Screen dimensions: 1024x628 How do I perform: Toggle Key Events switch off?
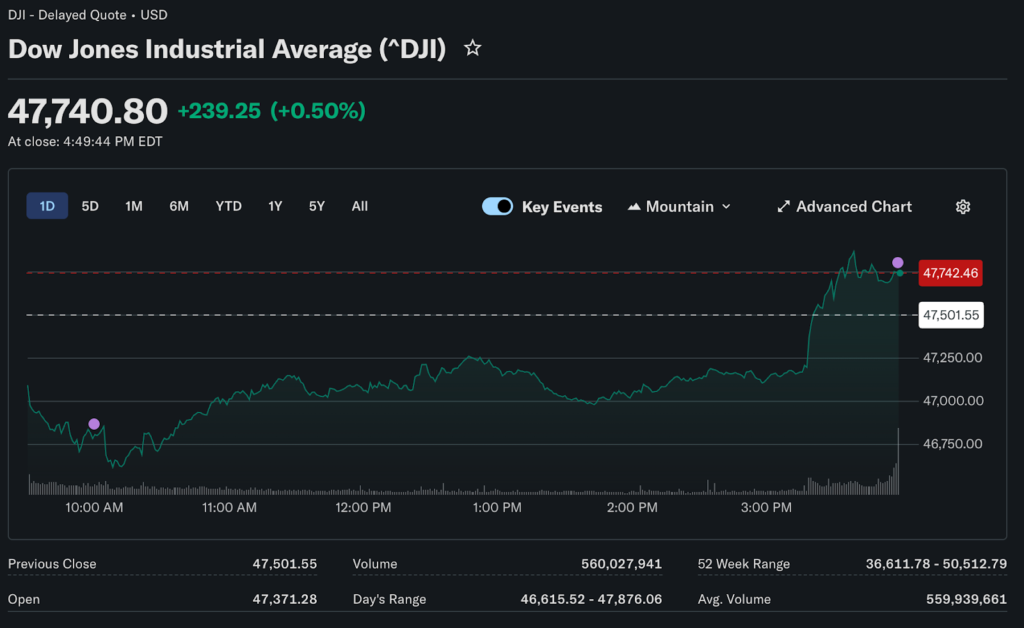tap(497, 207)
